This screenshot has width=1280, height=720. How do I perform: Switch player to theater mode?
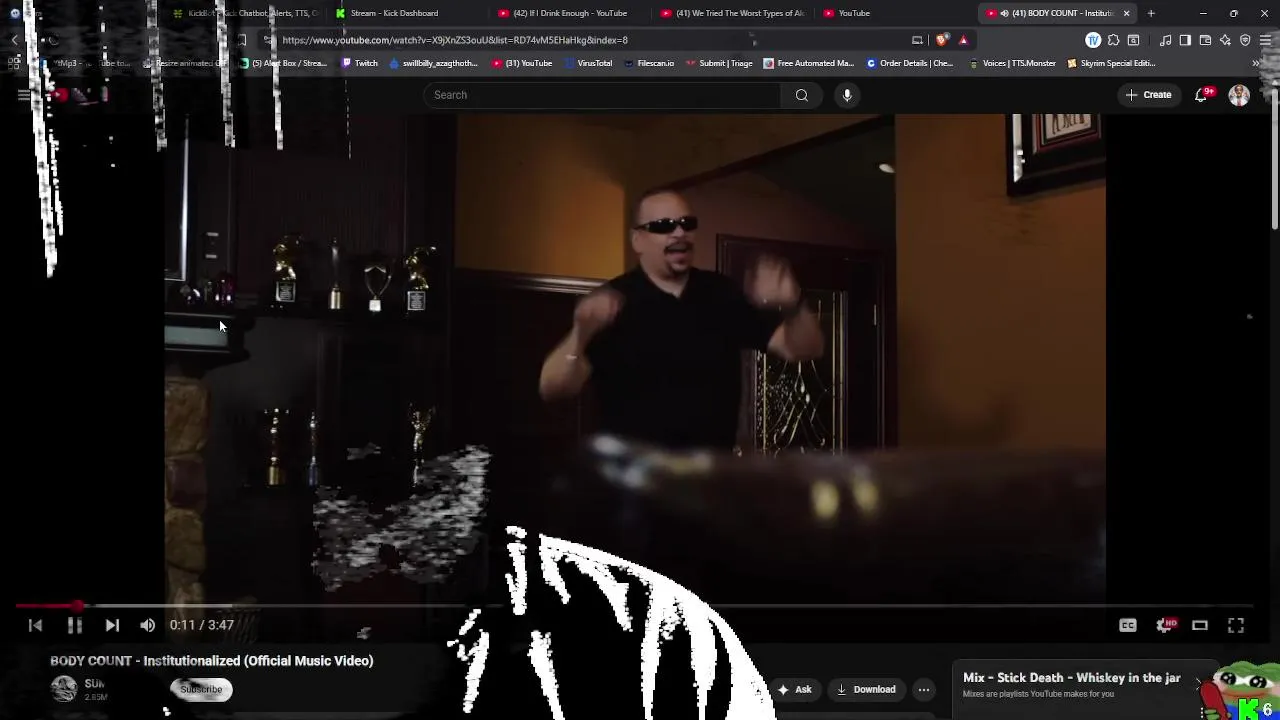(1200, 625)
